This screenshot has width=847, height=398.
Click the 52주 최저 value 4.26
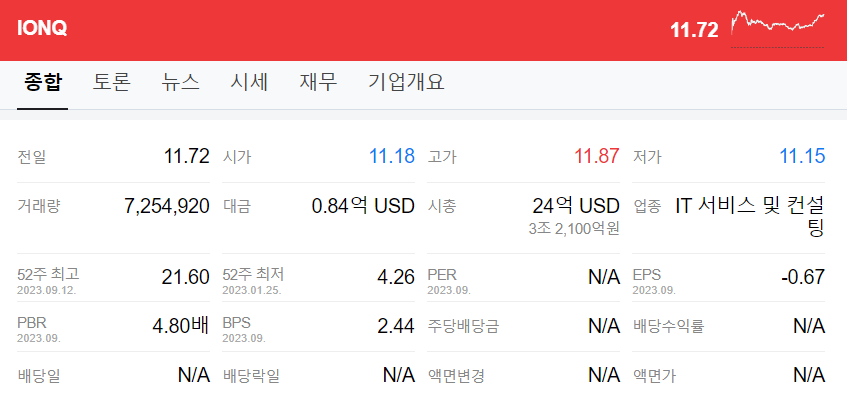(x=396, y=277)
